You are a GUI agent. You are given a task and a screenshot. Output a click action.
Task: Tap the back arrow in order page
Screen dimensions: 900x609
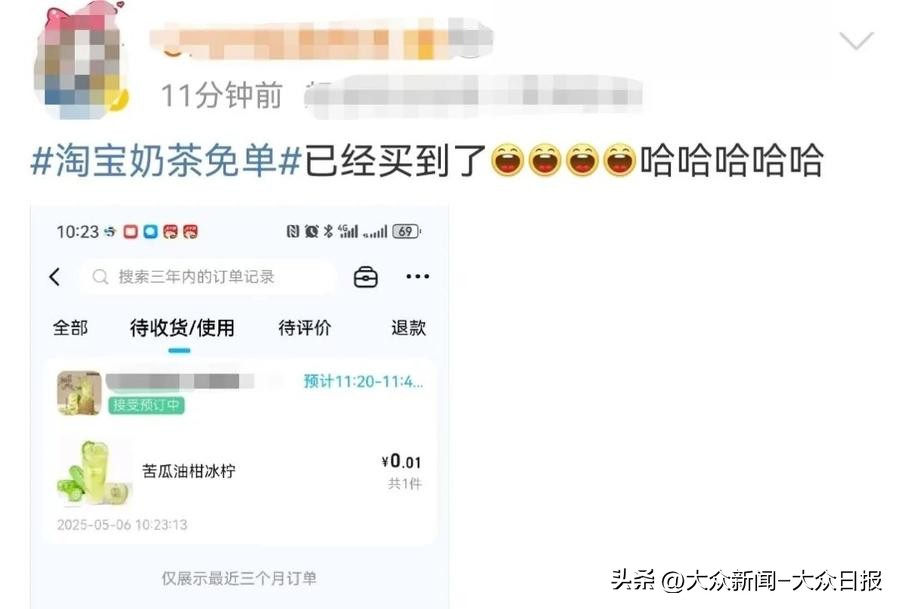55,277
